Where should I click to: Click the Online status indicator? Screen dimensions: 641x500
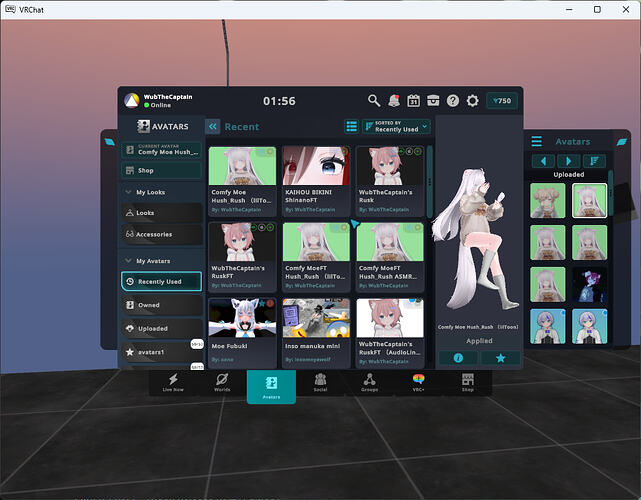[157, 105]
